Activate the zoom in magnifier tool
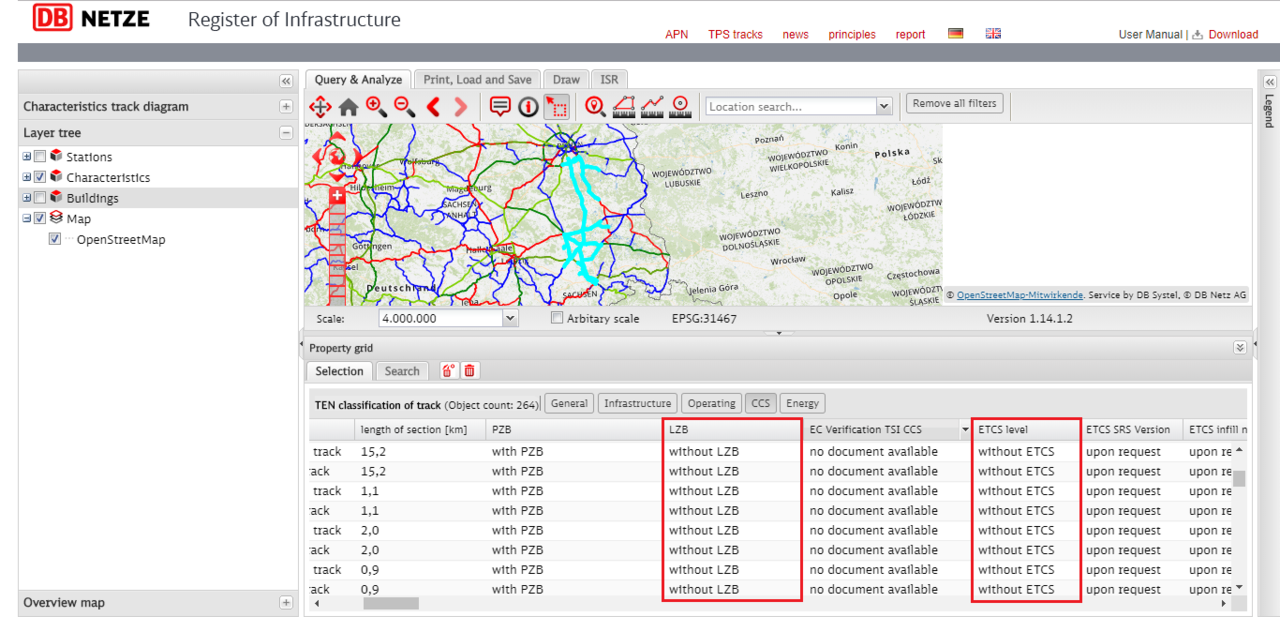Viewport: 1280px width, 617px height. pos(376,107)
